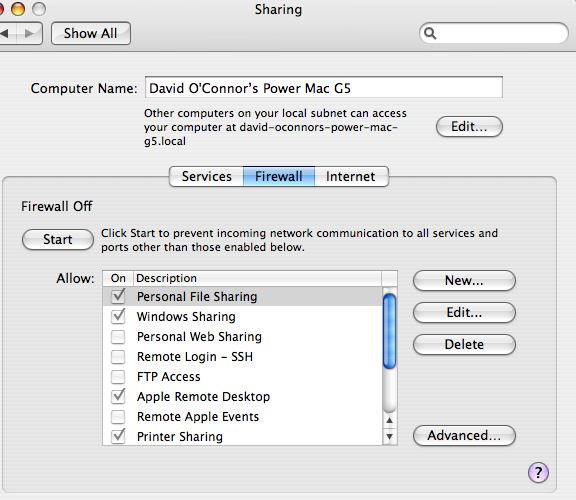
Task: Start the firewall with the Start button
Action: click(58, 240)
